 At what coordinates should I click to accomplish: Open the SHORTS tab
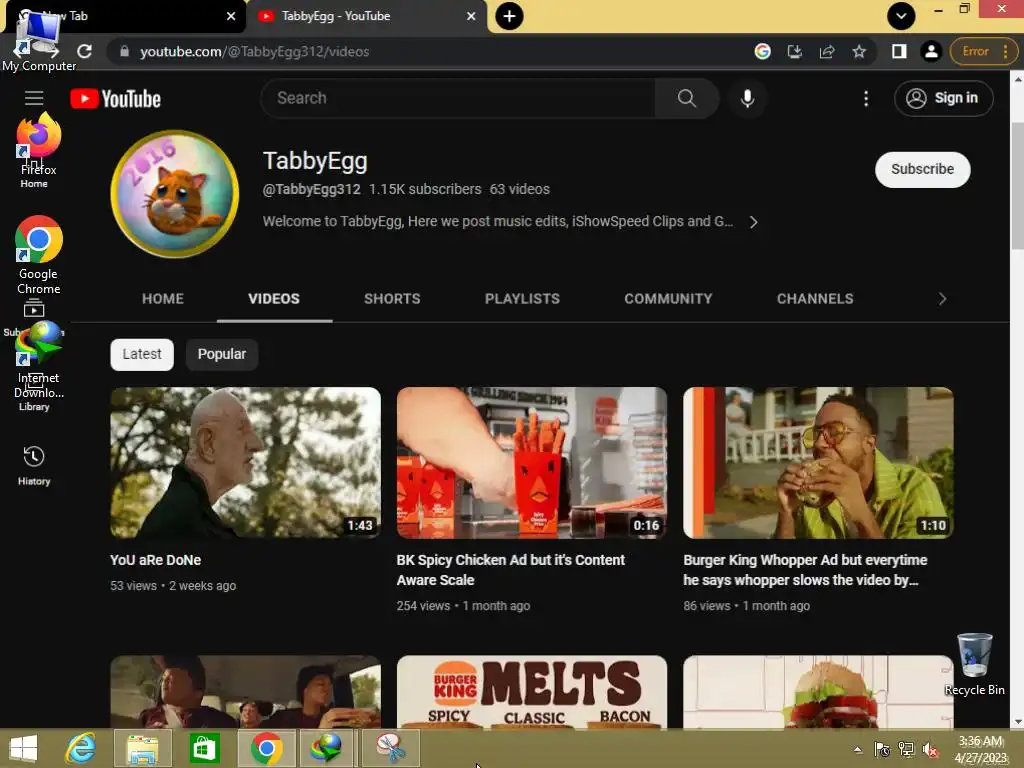pyautogui.click(x=392, y=298)
